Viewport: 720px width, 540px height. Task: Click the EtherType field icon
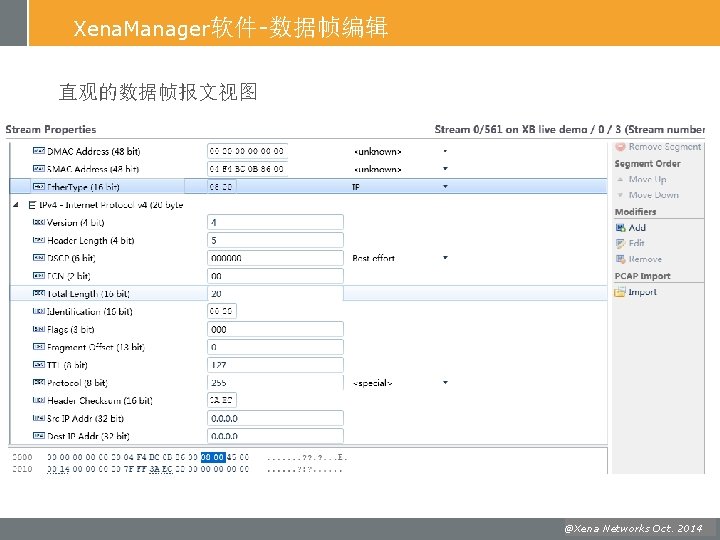[39, 186]
